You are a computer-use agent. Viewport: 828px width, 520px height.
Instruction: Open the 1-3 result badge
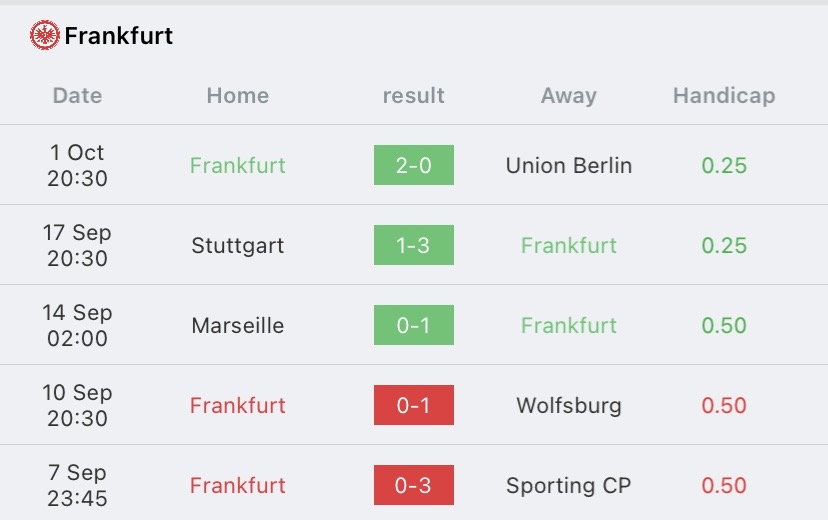pyautogui.click(x=414, y=245)
